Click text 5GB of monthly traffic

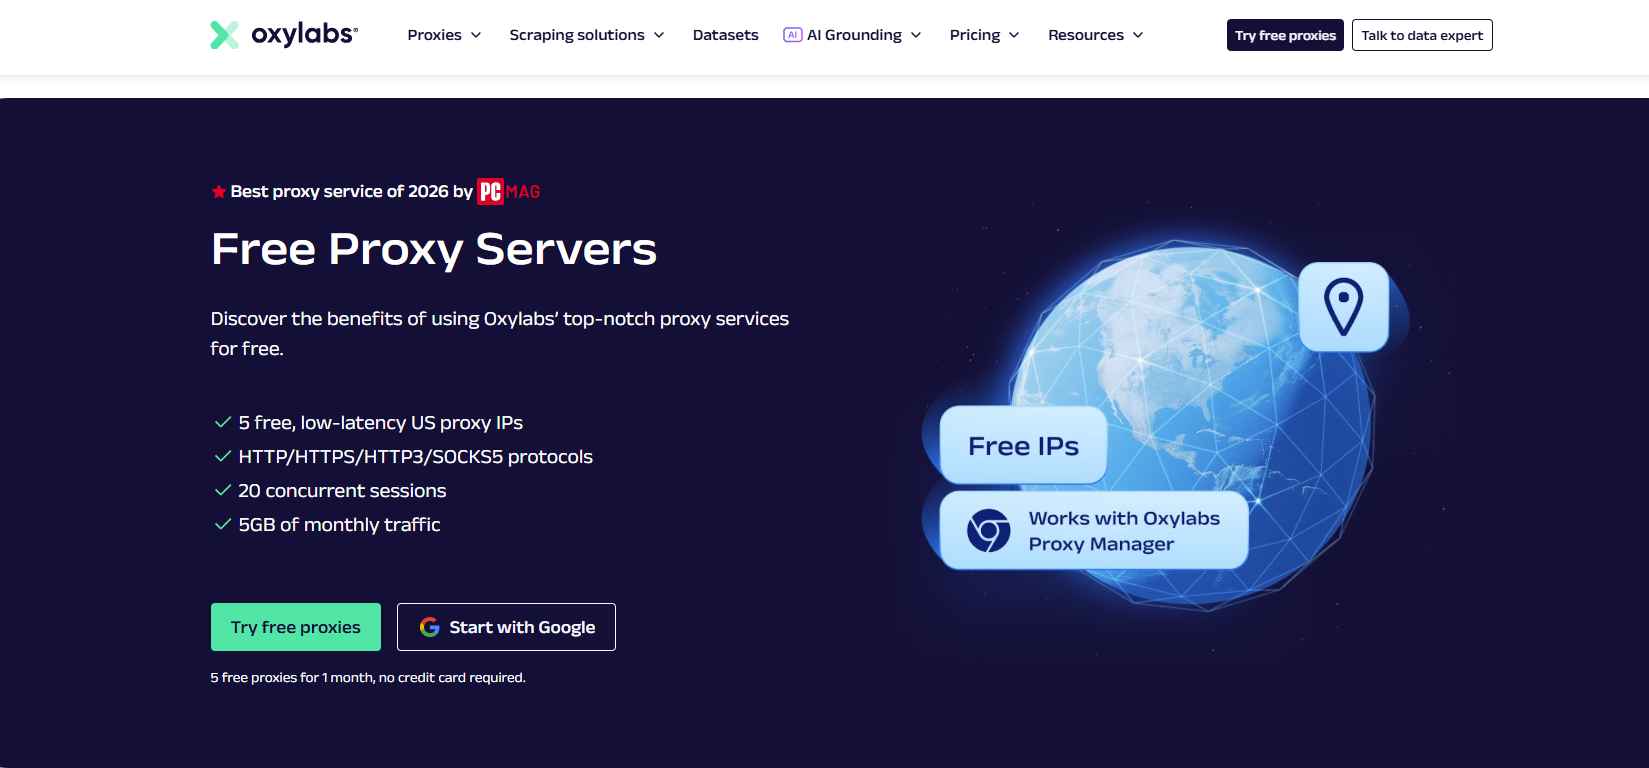pyautogui.click(x=339, y=525)
